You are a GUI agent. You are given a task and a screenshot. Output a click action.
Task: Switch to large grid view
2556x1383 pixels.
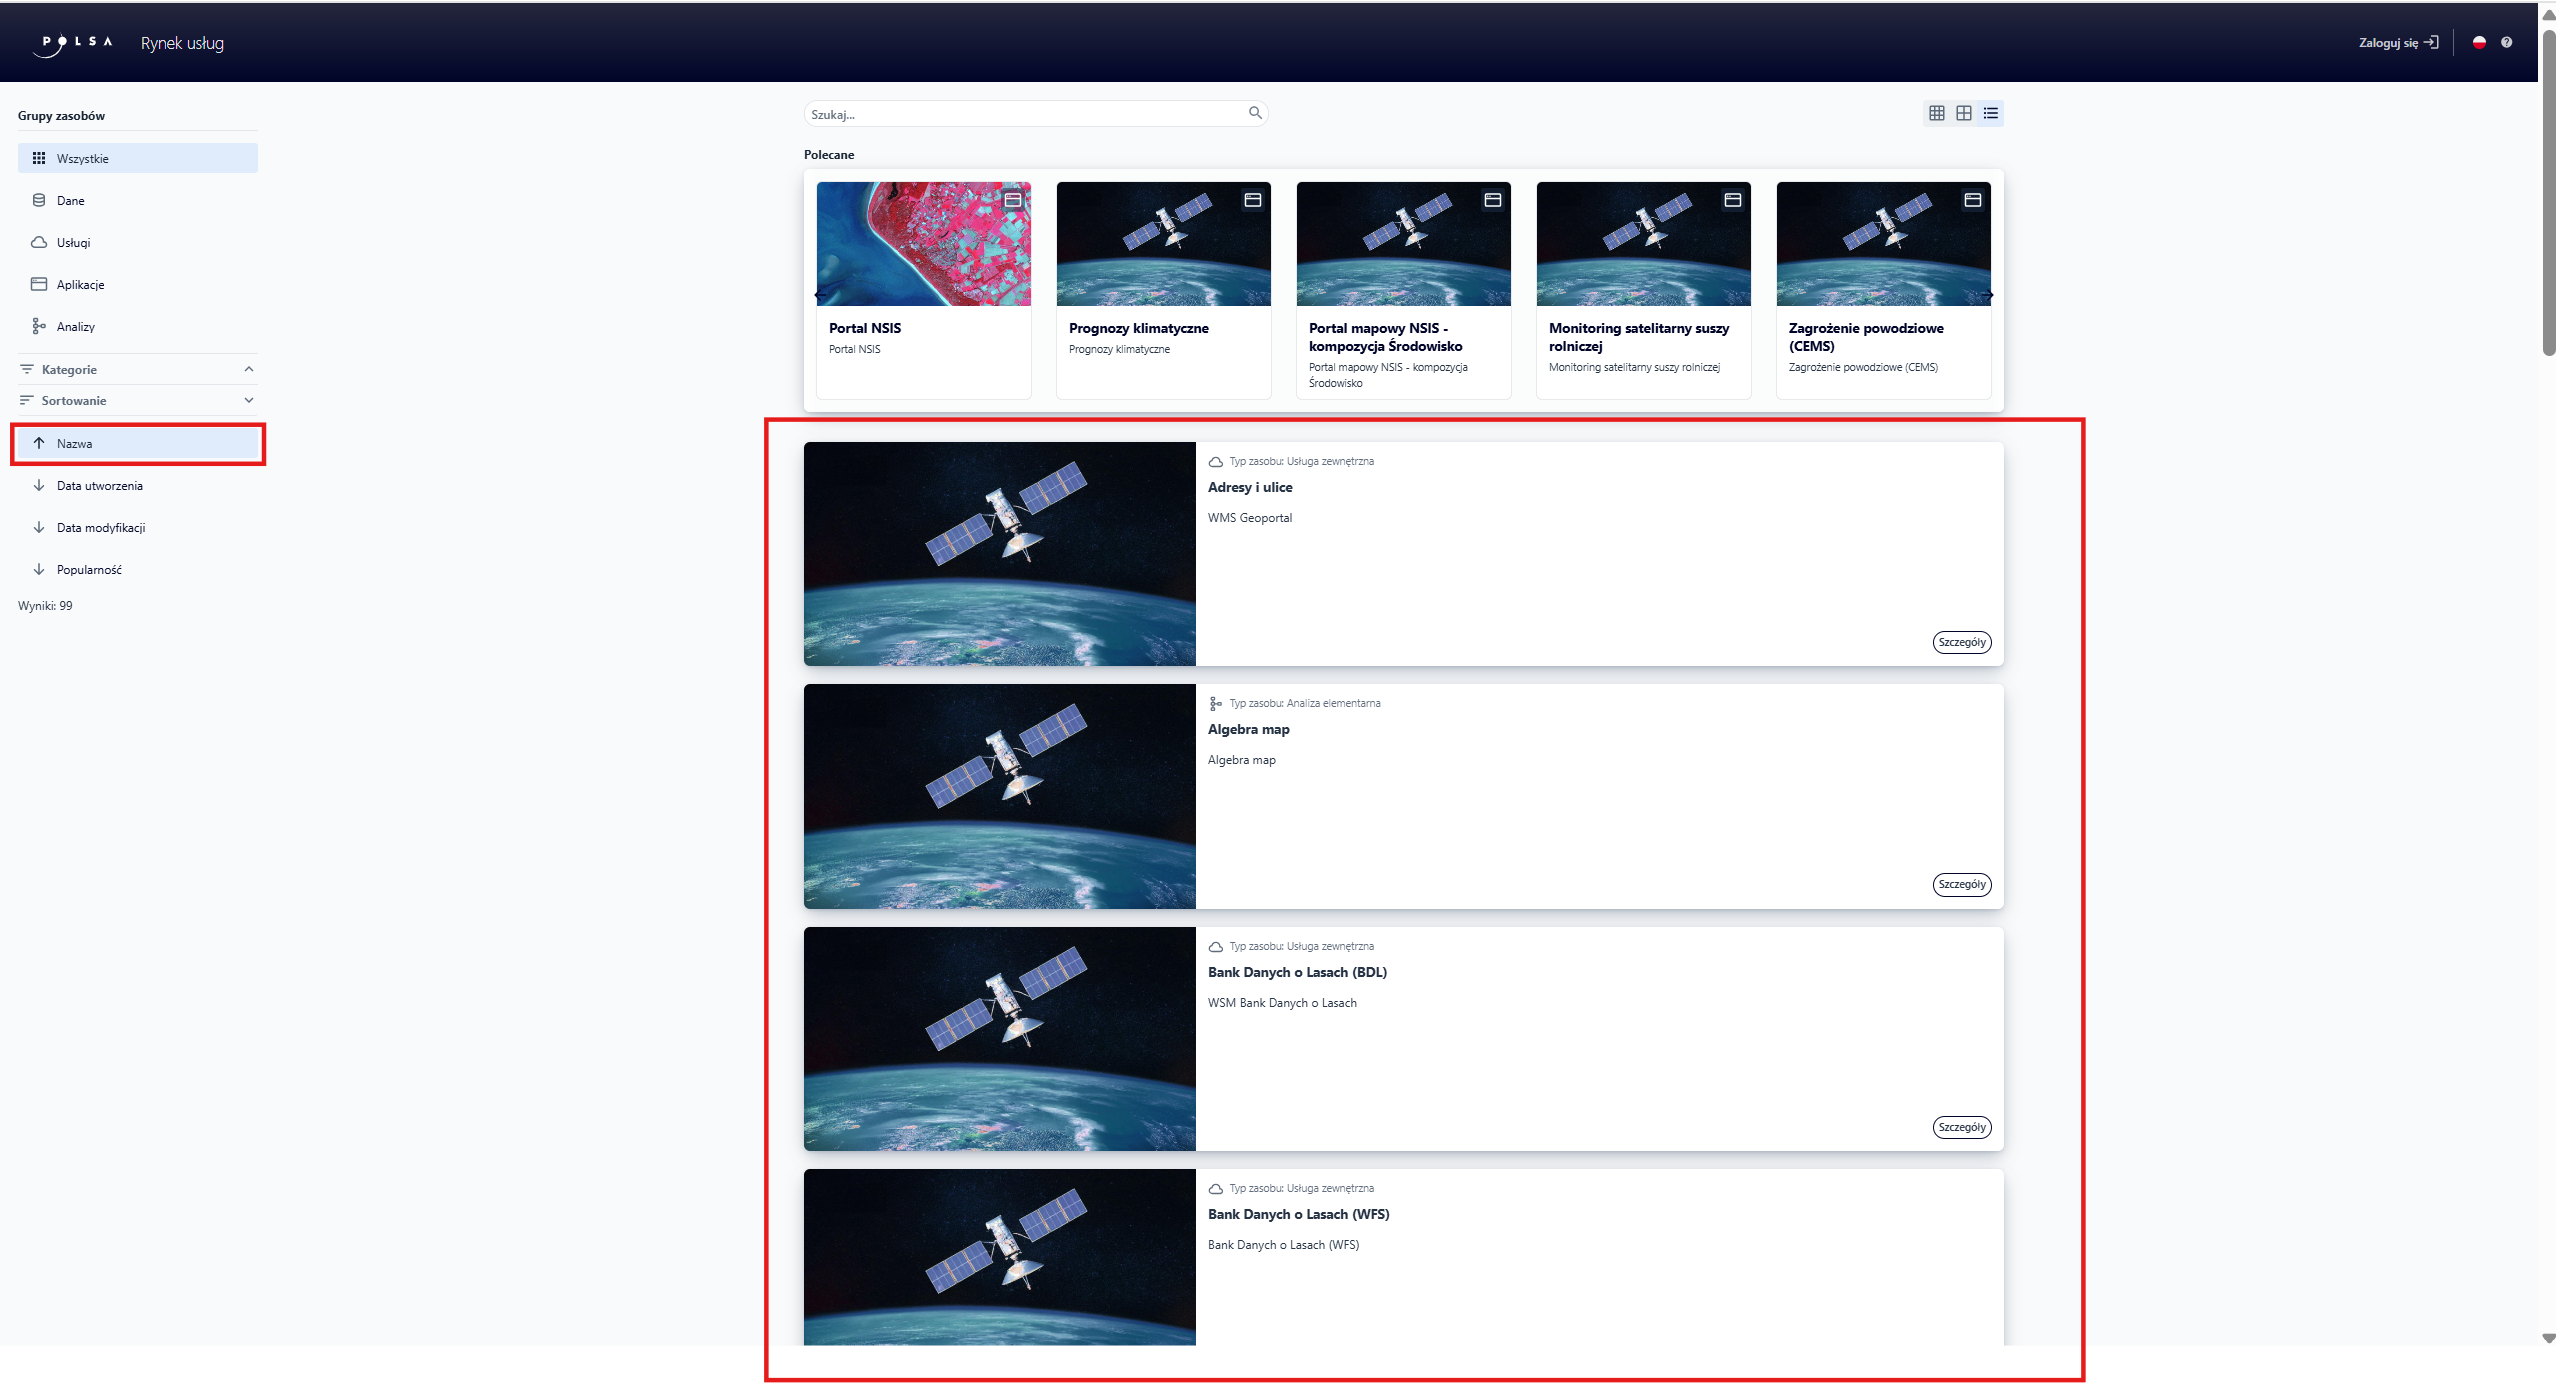click(1964, 113)
